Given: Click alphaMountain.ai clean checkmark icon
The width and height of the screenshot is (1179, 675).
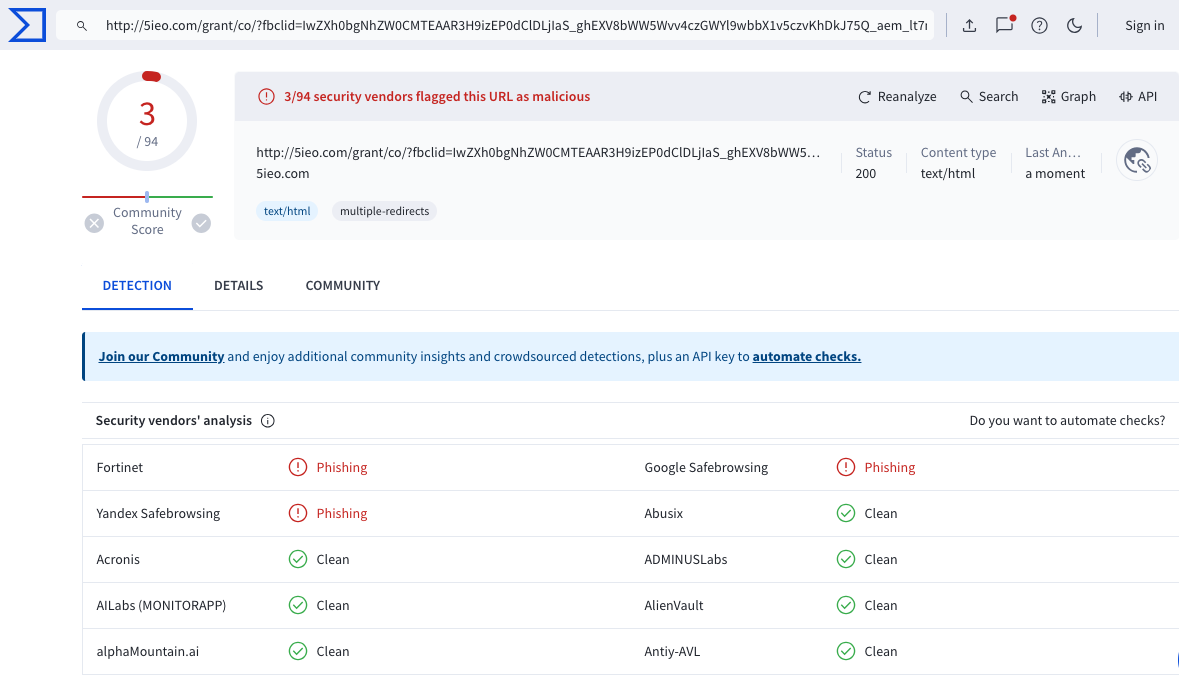Looking at the screenshot, I should pos(298,651).
